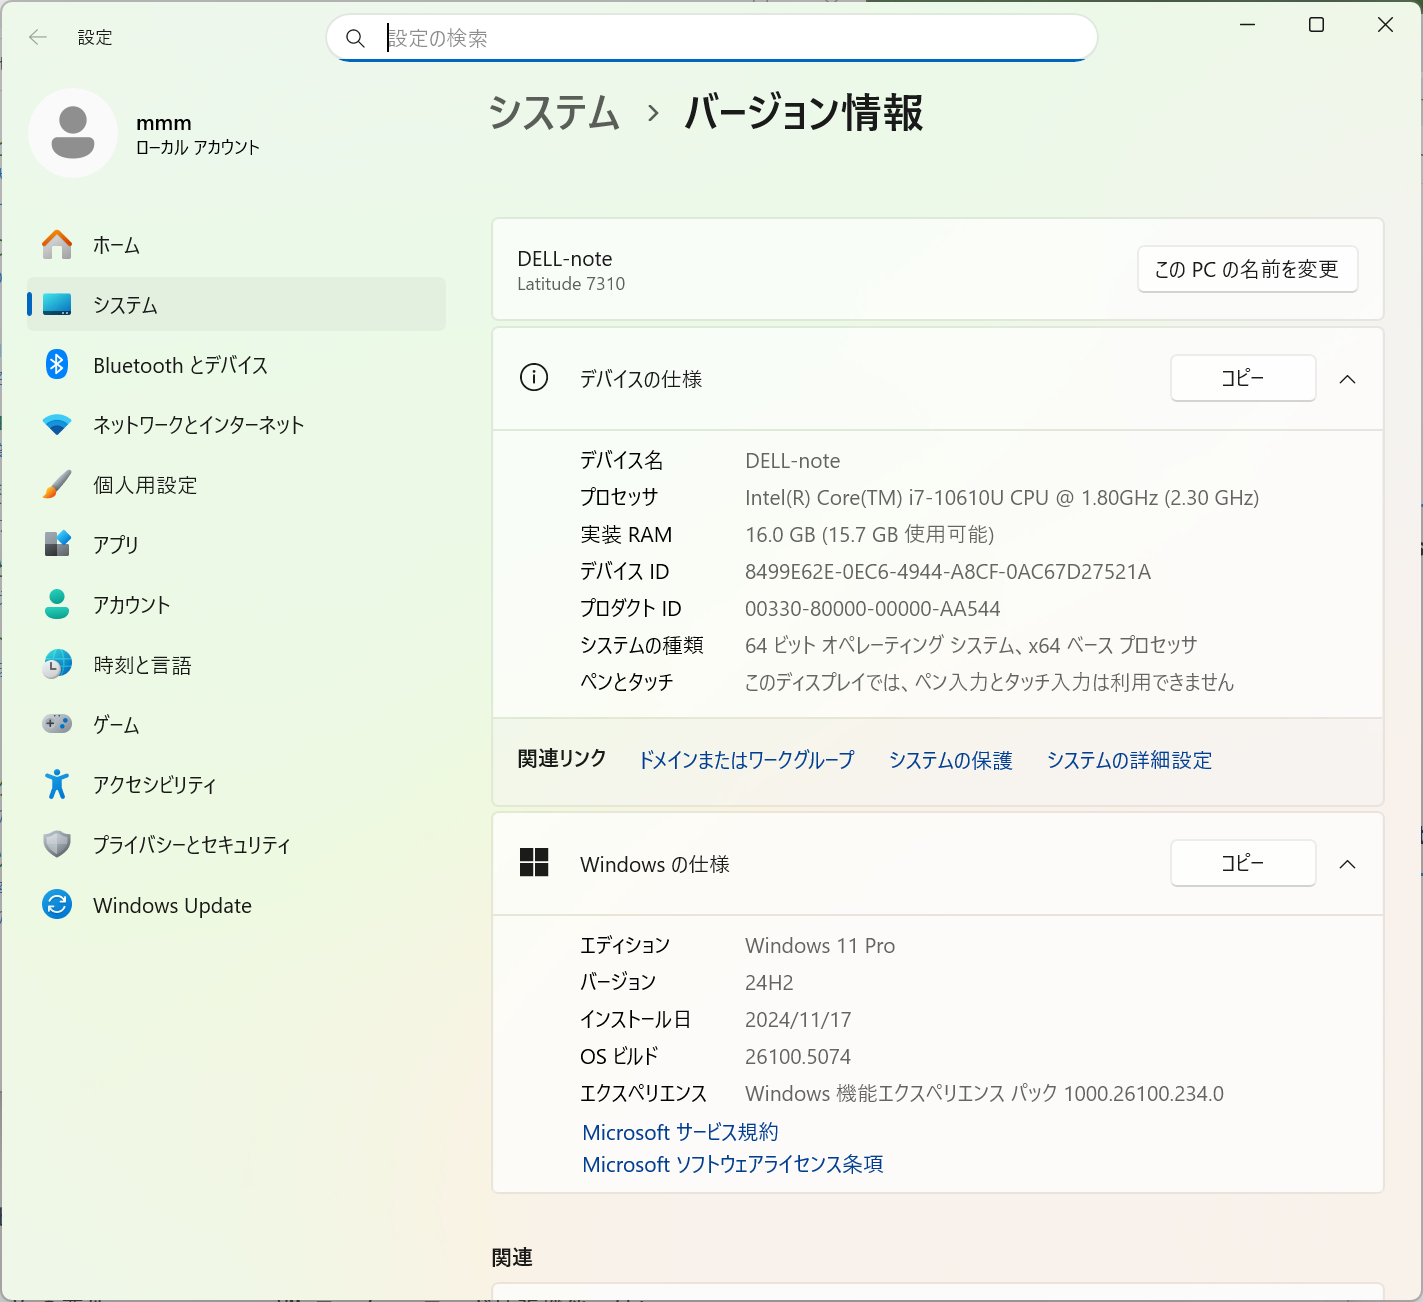Click the RAM value 16.0 GB
Image resolution: width=1423 pixels, height=1302 pixels.
(x=870, y=535)
